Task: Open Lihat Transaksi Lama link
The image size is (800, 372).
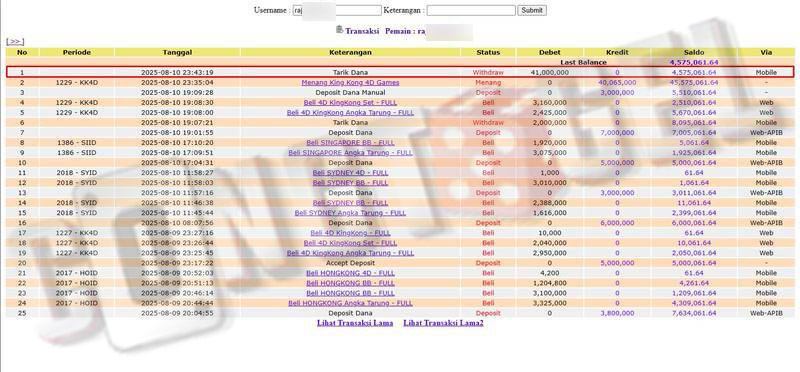Action: pos(355,323)
